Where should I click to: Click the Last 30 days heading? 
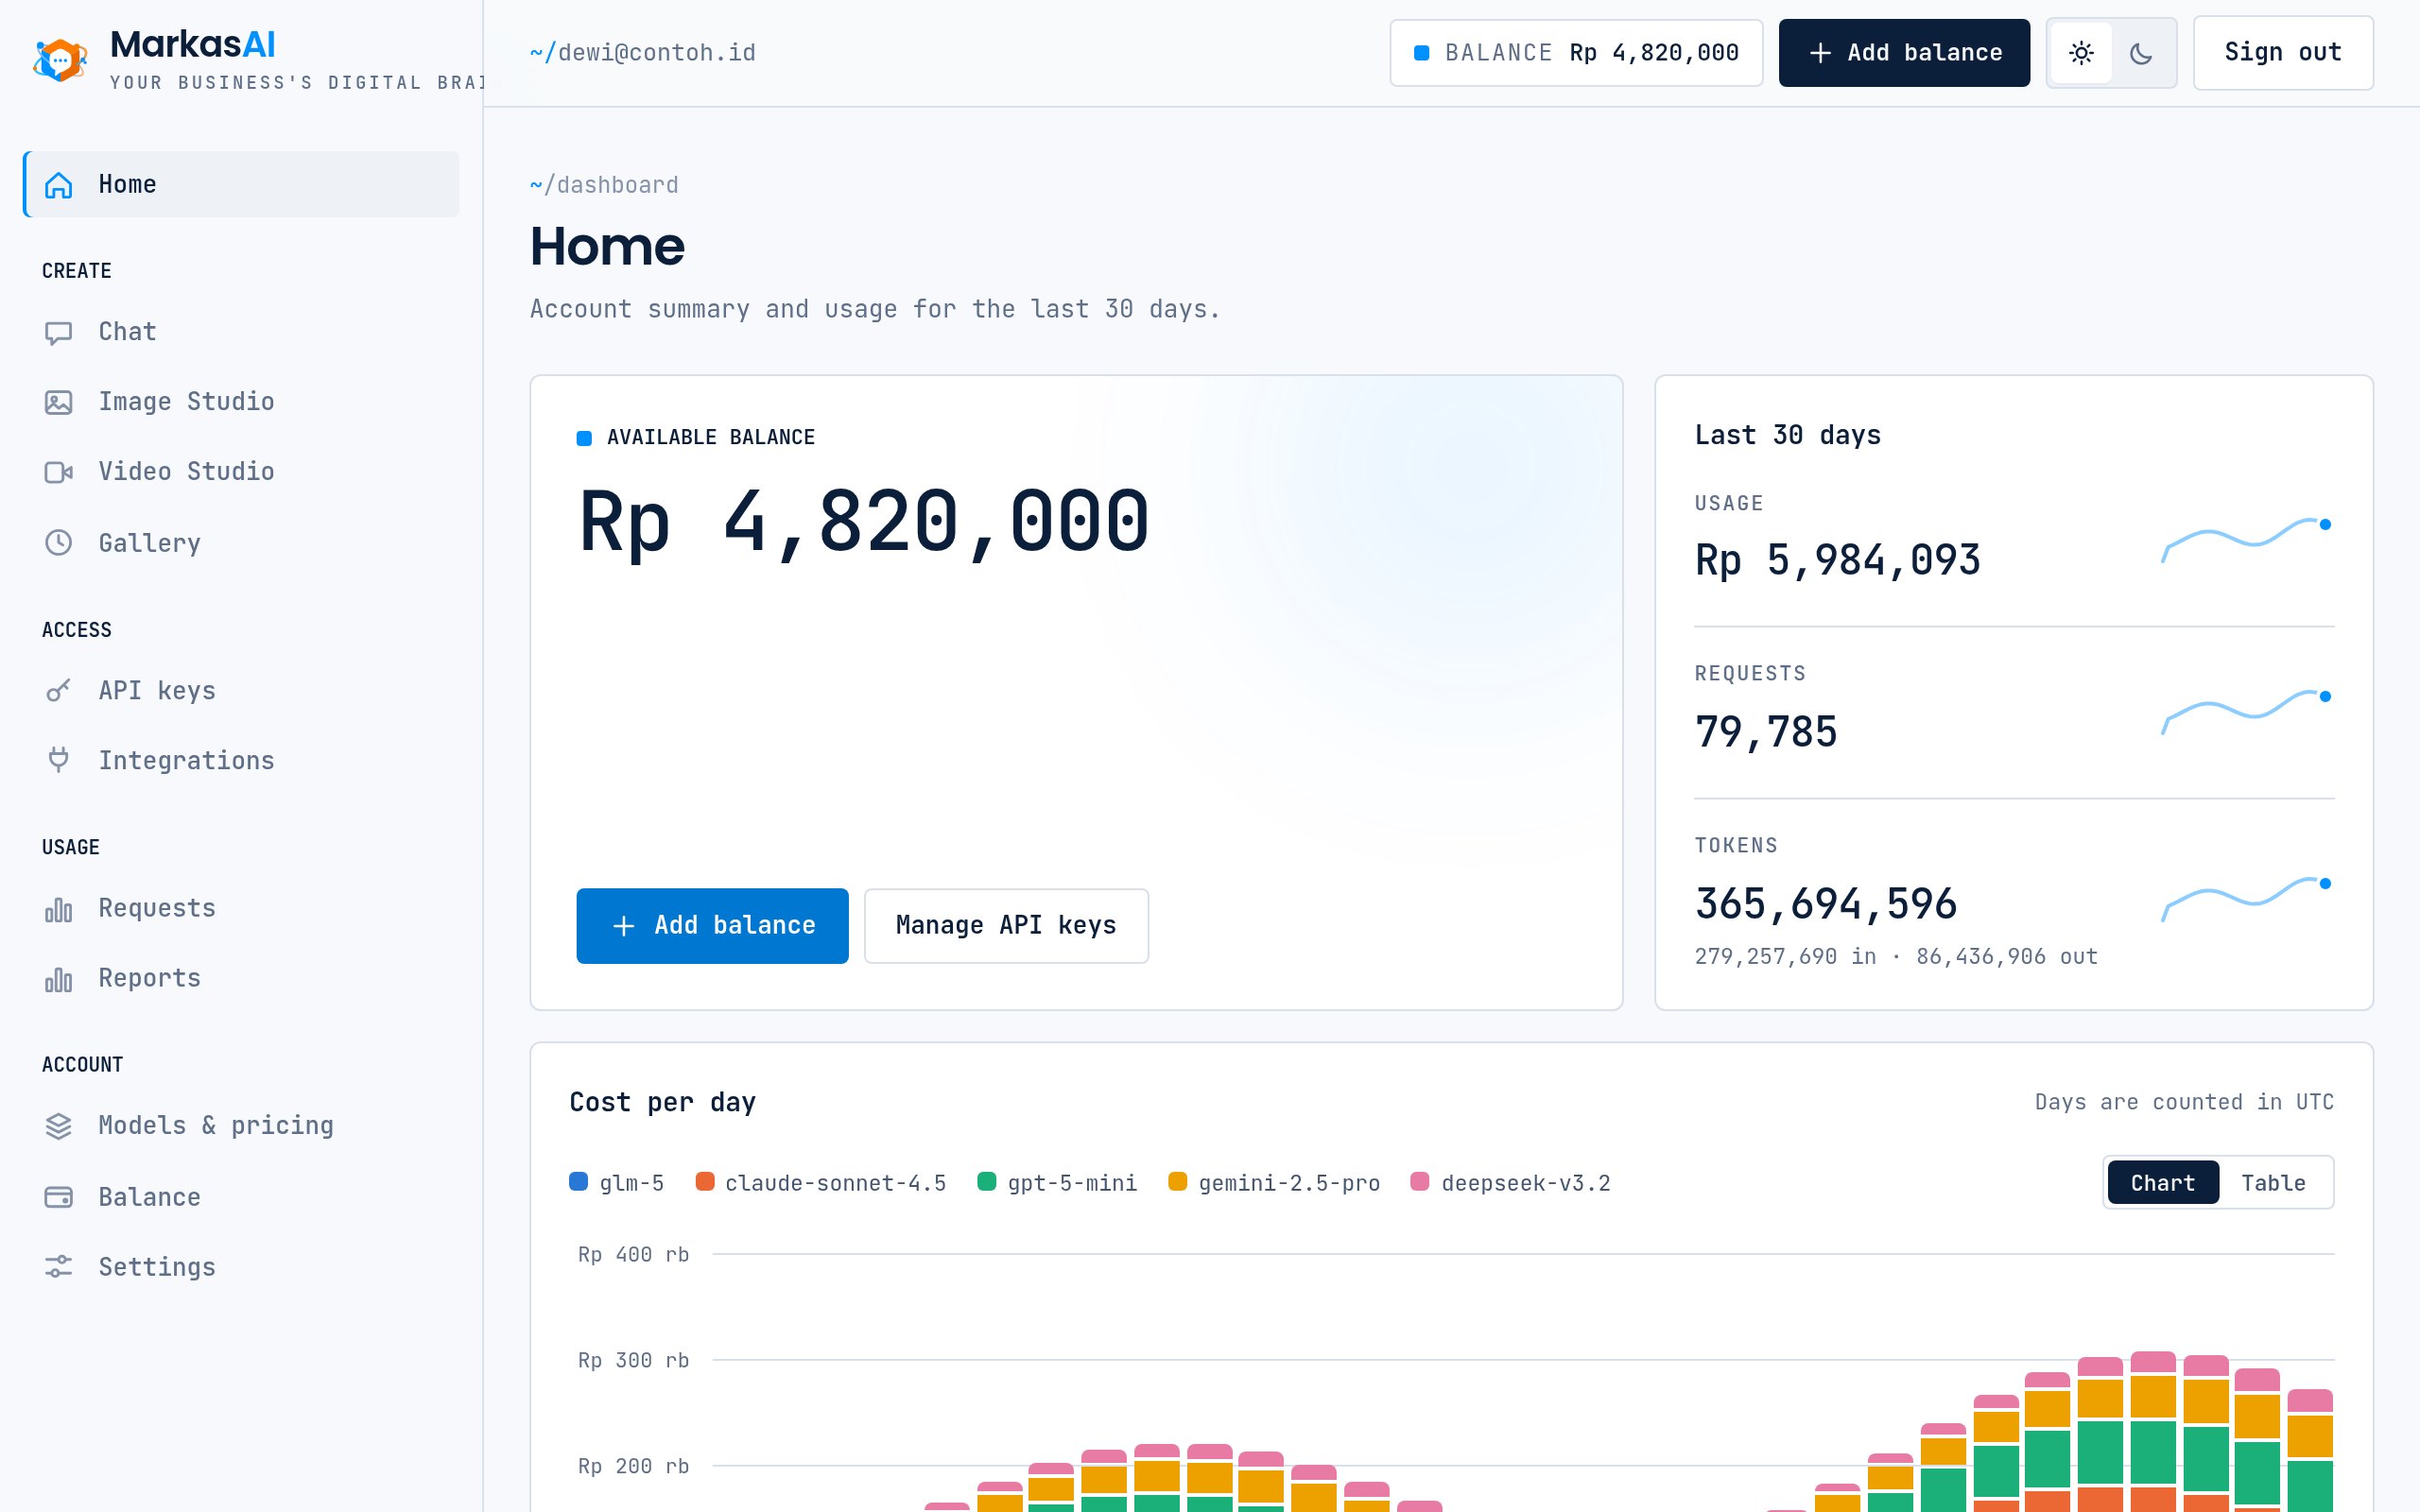(x=1788, y=435)
